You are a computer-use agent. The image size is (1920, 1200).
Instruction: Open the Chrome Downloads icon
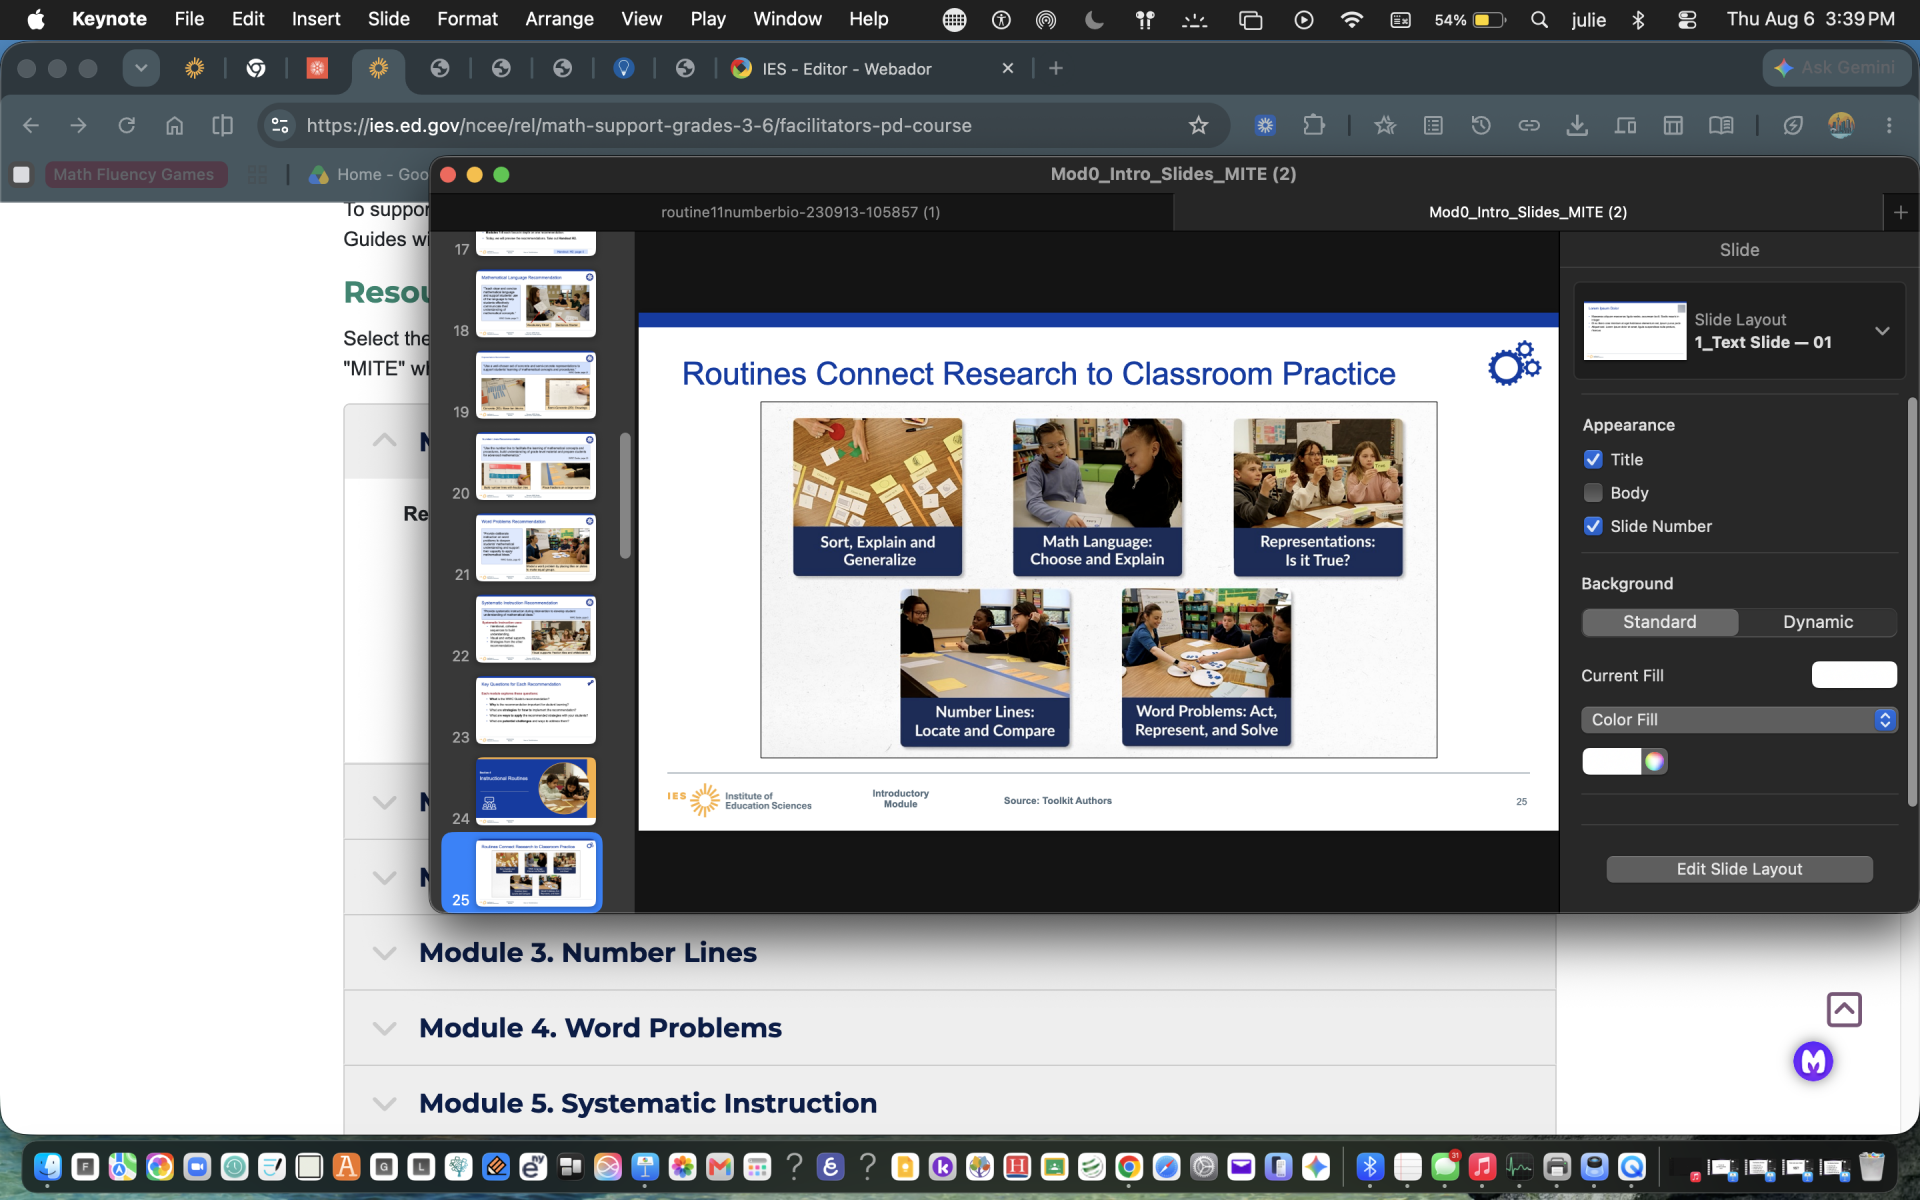[x=1577, y=125]
